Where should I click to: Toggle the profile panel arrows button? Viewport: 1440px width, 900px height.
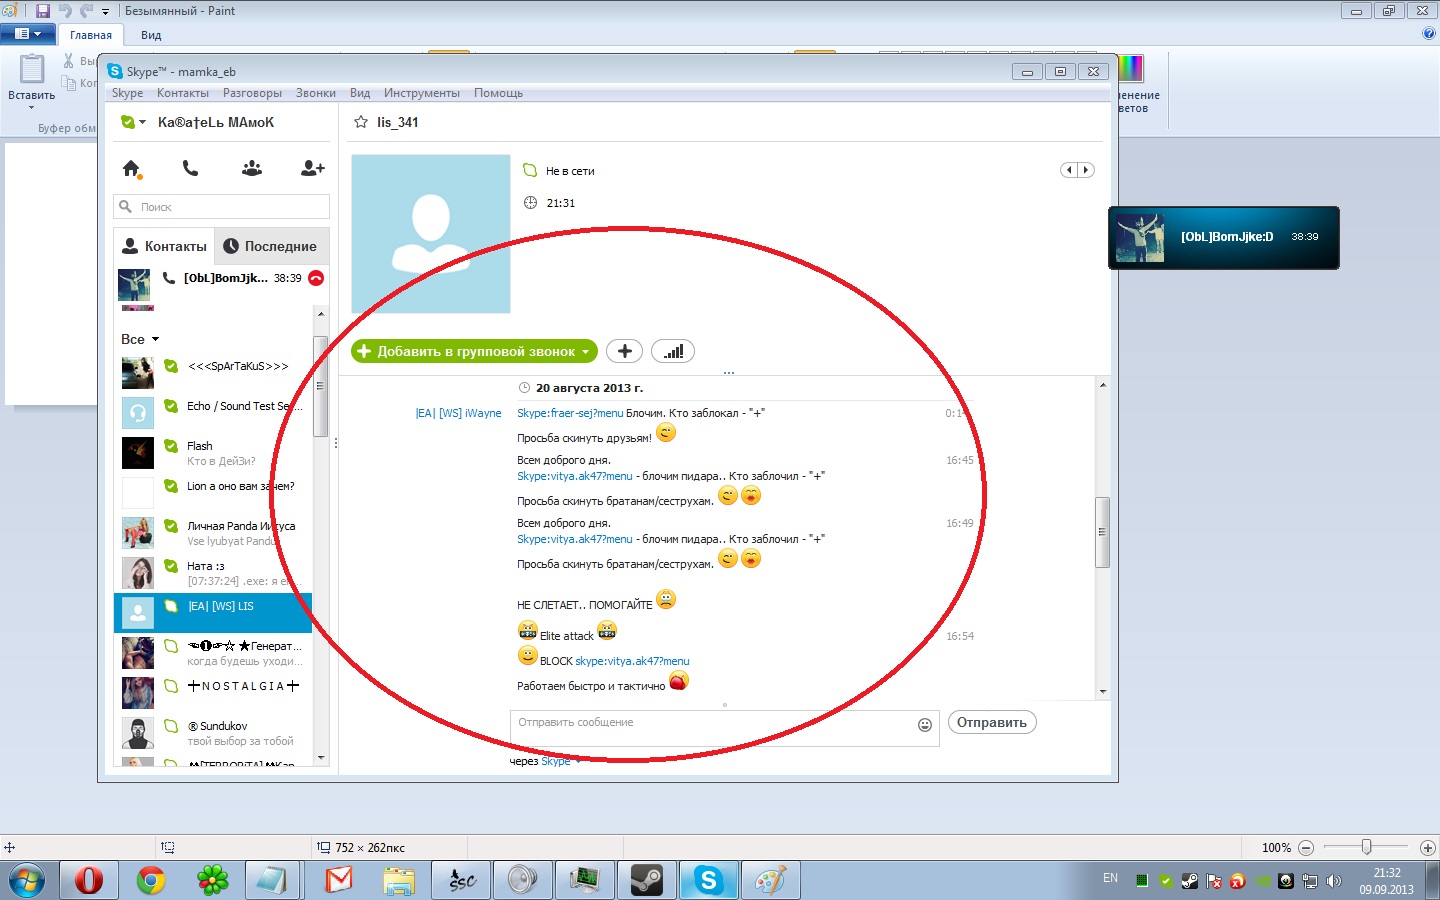click(1077, 170)
